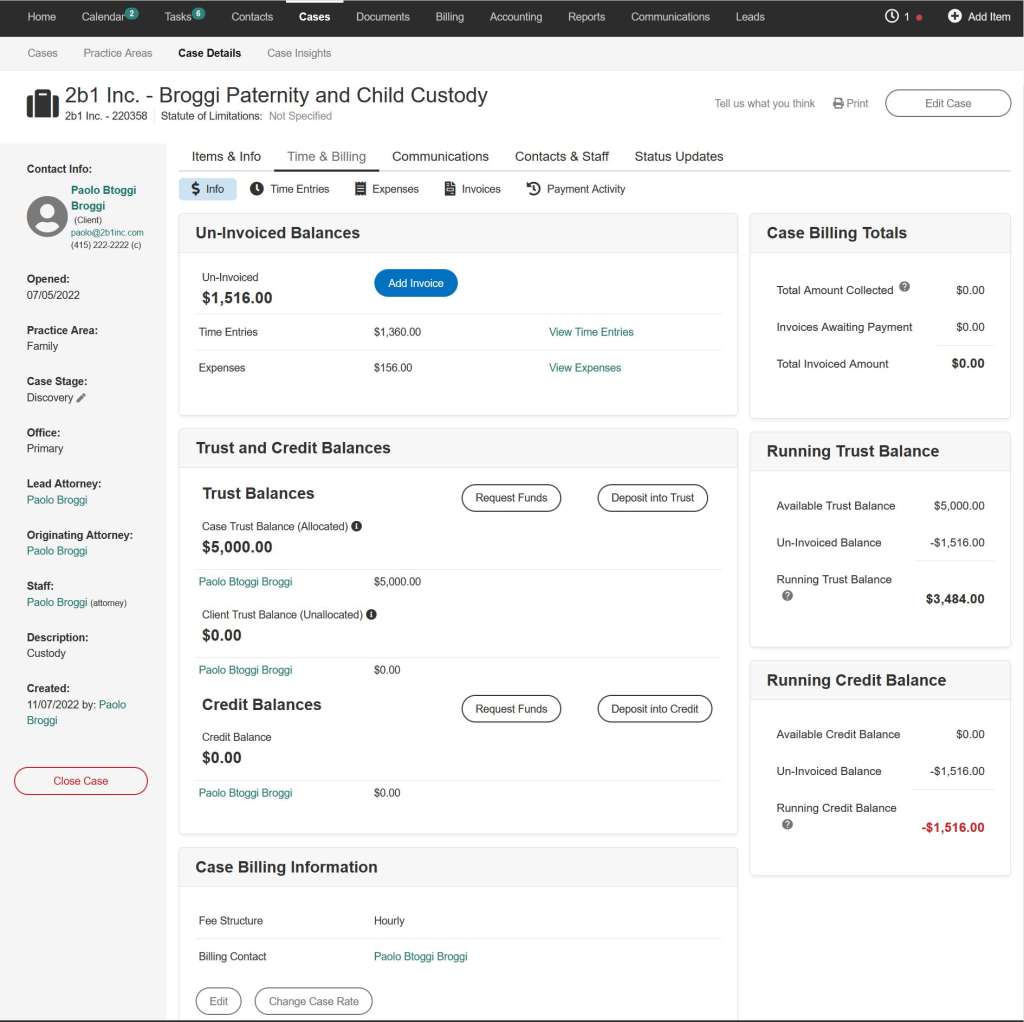Open View Time Entries link
This screenshot has height=1022, width=1024.
591,331
